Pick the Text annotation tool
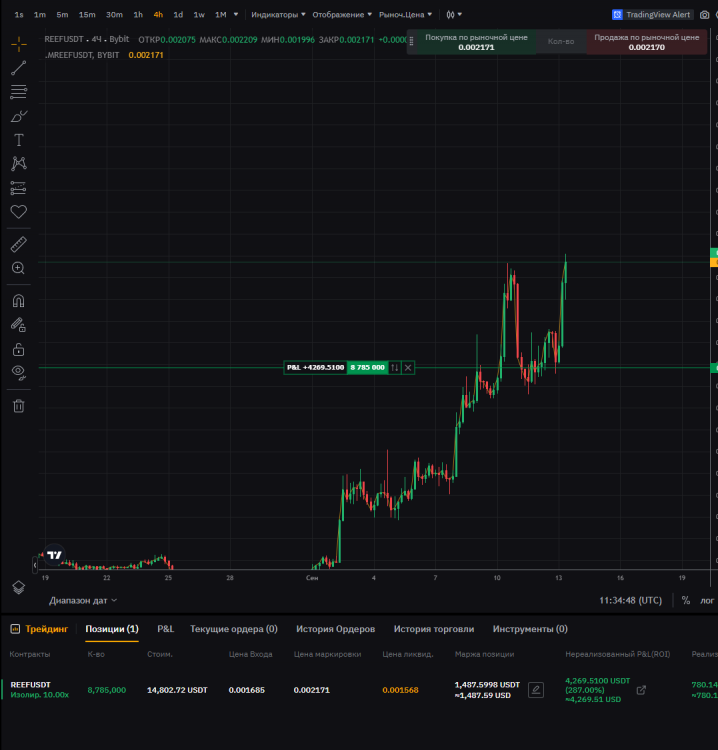 pyautogui.click(x=18, y=140)
